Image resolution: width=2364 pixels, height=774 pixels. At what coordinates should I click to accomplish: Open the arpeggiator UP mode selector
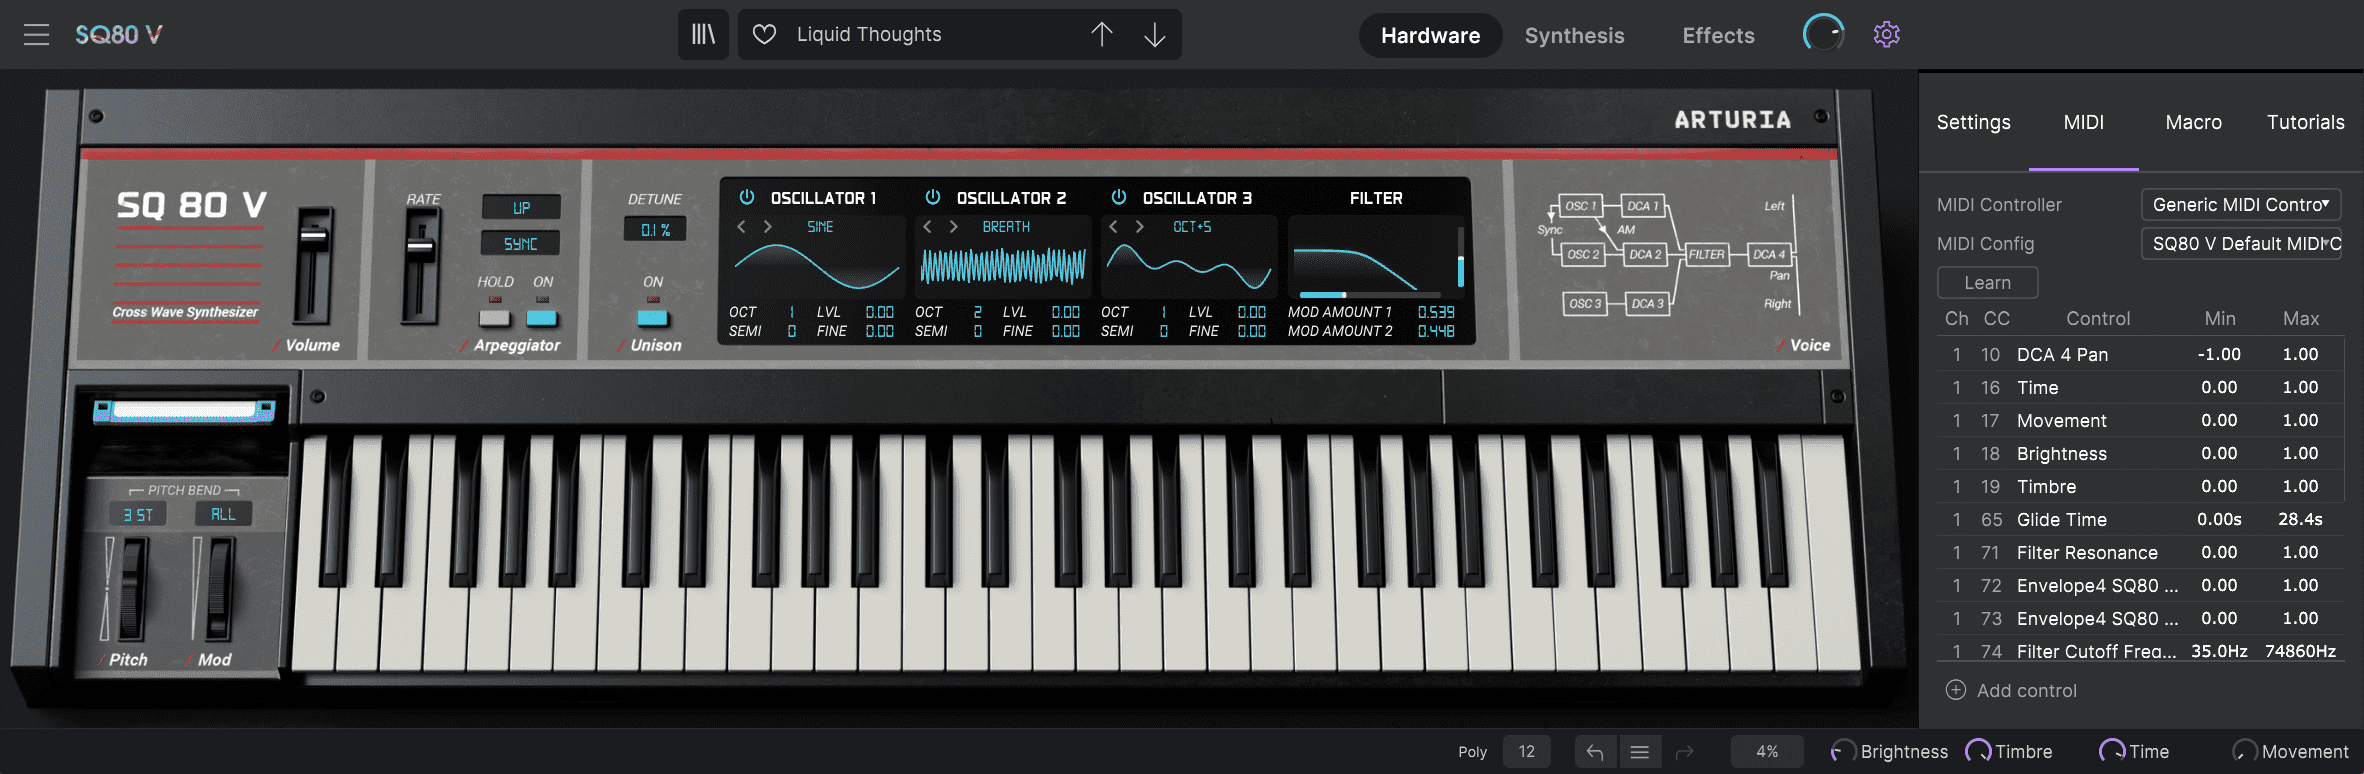pos(520,207)
